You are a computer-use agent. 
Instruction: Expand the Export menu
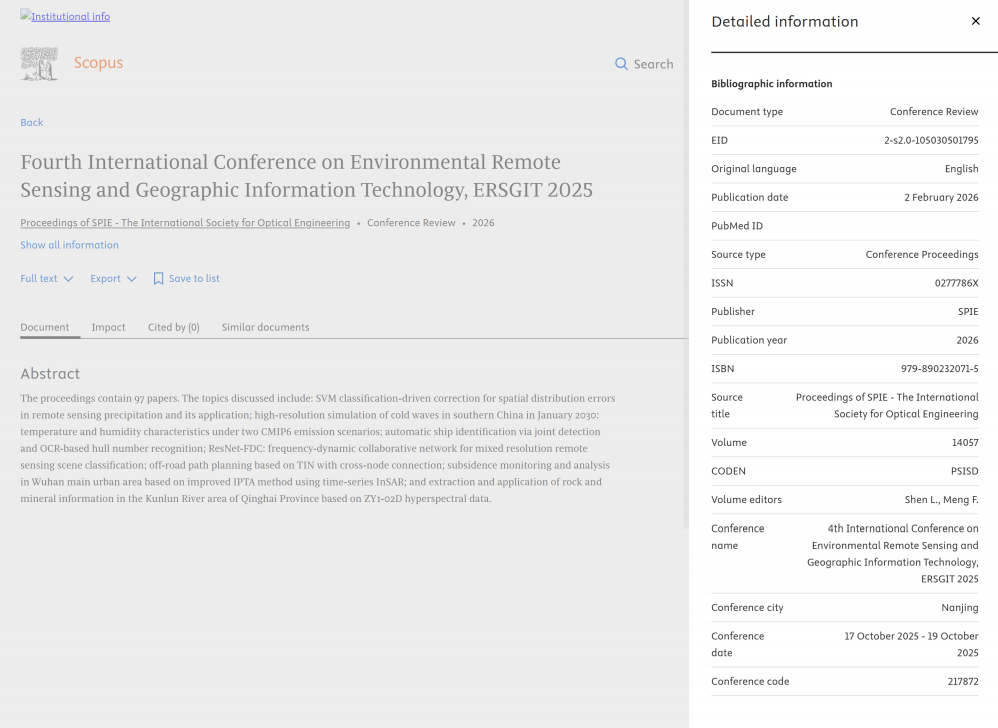pos(105,278)
